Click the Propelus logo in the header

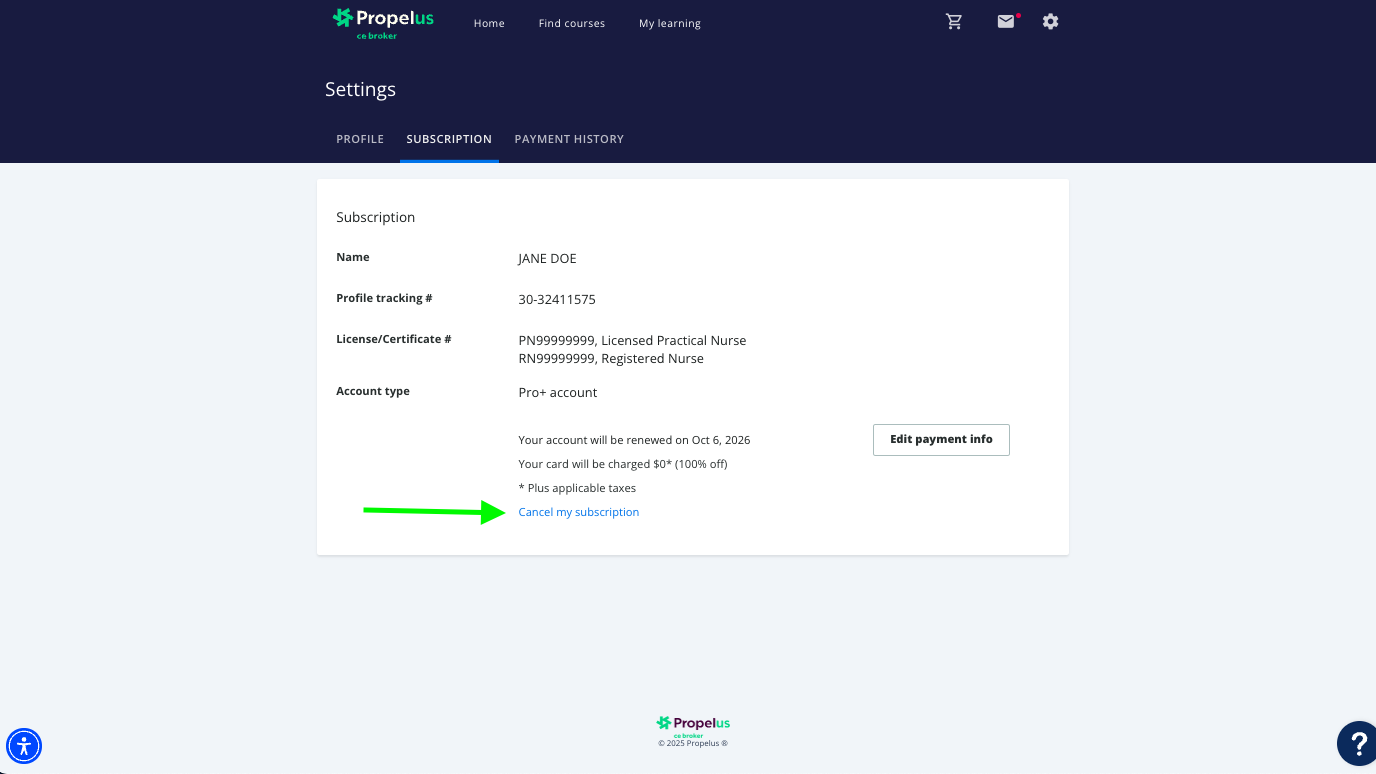click(x=384, y=22)
